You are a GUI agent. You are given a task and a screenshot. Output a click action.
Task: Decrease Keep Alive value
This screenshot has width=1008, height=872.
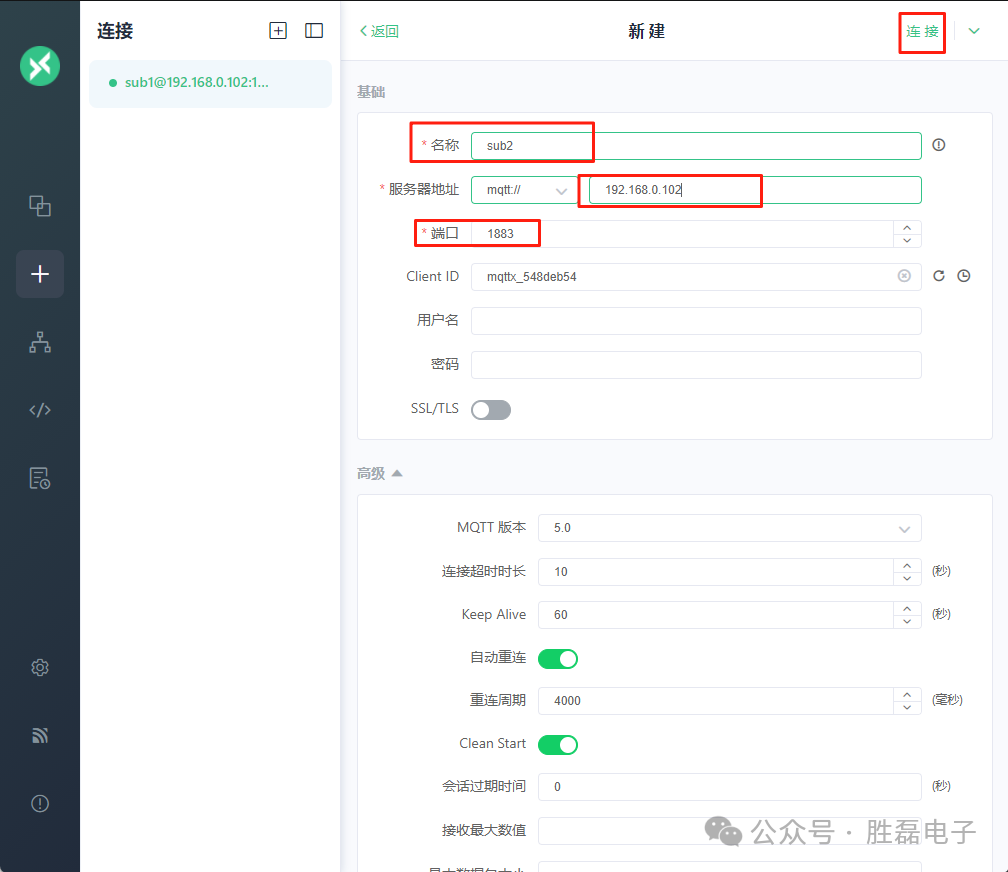[907, 621]
